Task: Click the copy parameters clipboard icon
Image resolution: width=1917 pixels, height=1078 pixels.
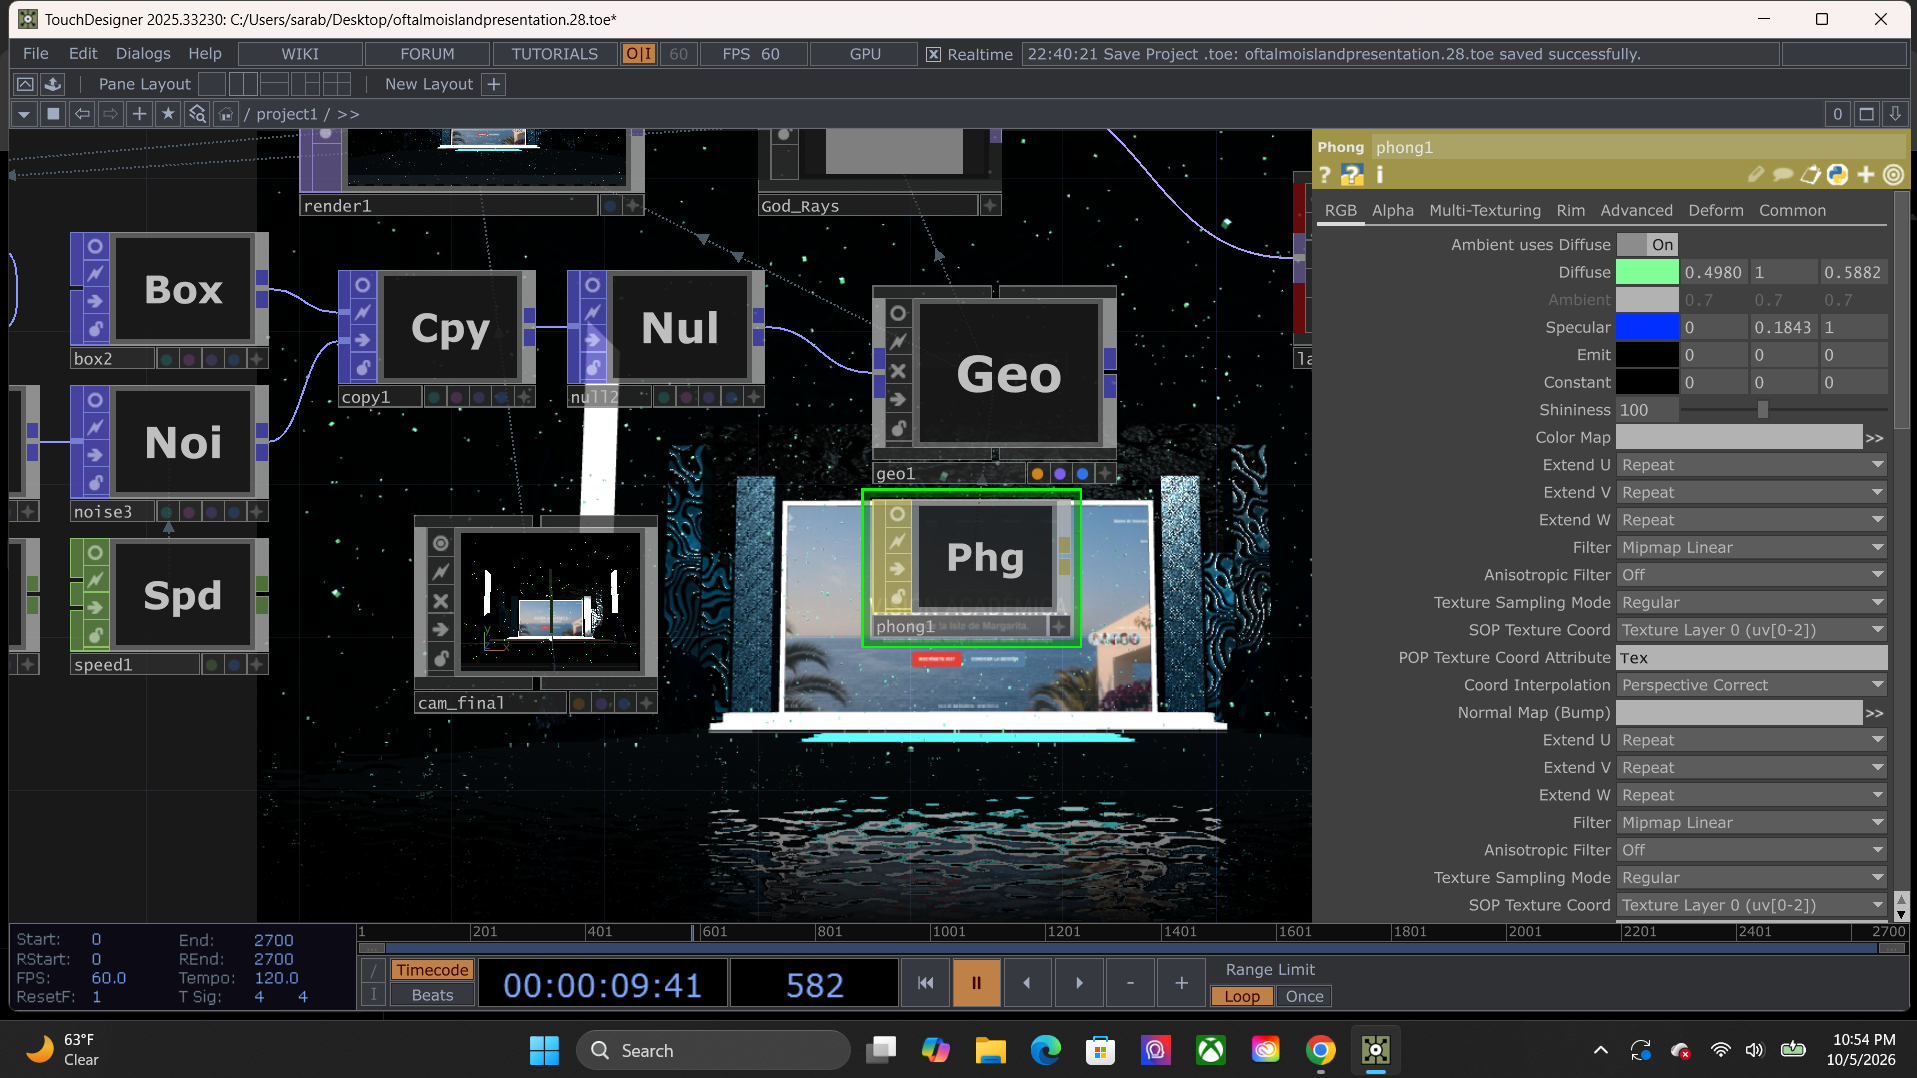Action: pos(1810,175)
